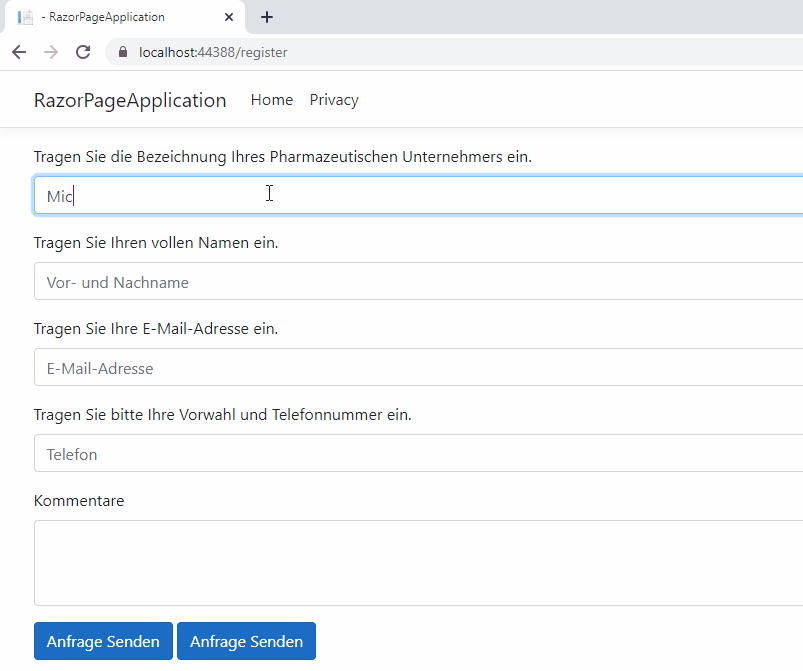Viewport: 803px width, 671px height.
Task: Open a new tab with the plus icon
Action: click(x=267, y=17)
